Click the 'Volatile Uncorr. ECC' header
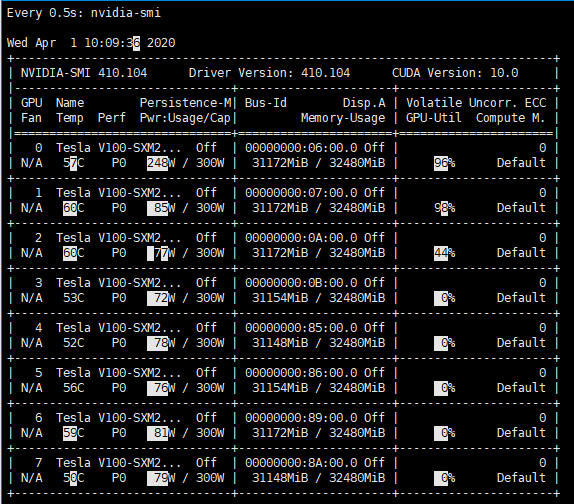This screenshot has width=574, height=504. coord(476,103)
